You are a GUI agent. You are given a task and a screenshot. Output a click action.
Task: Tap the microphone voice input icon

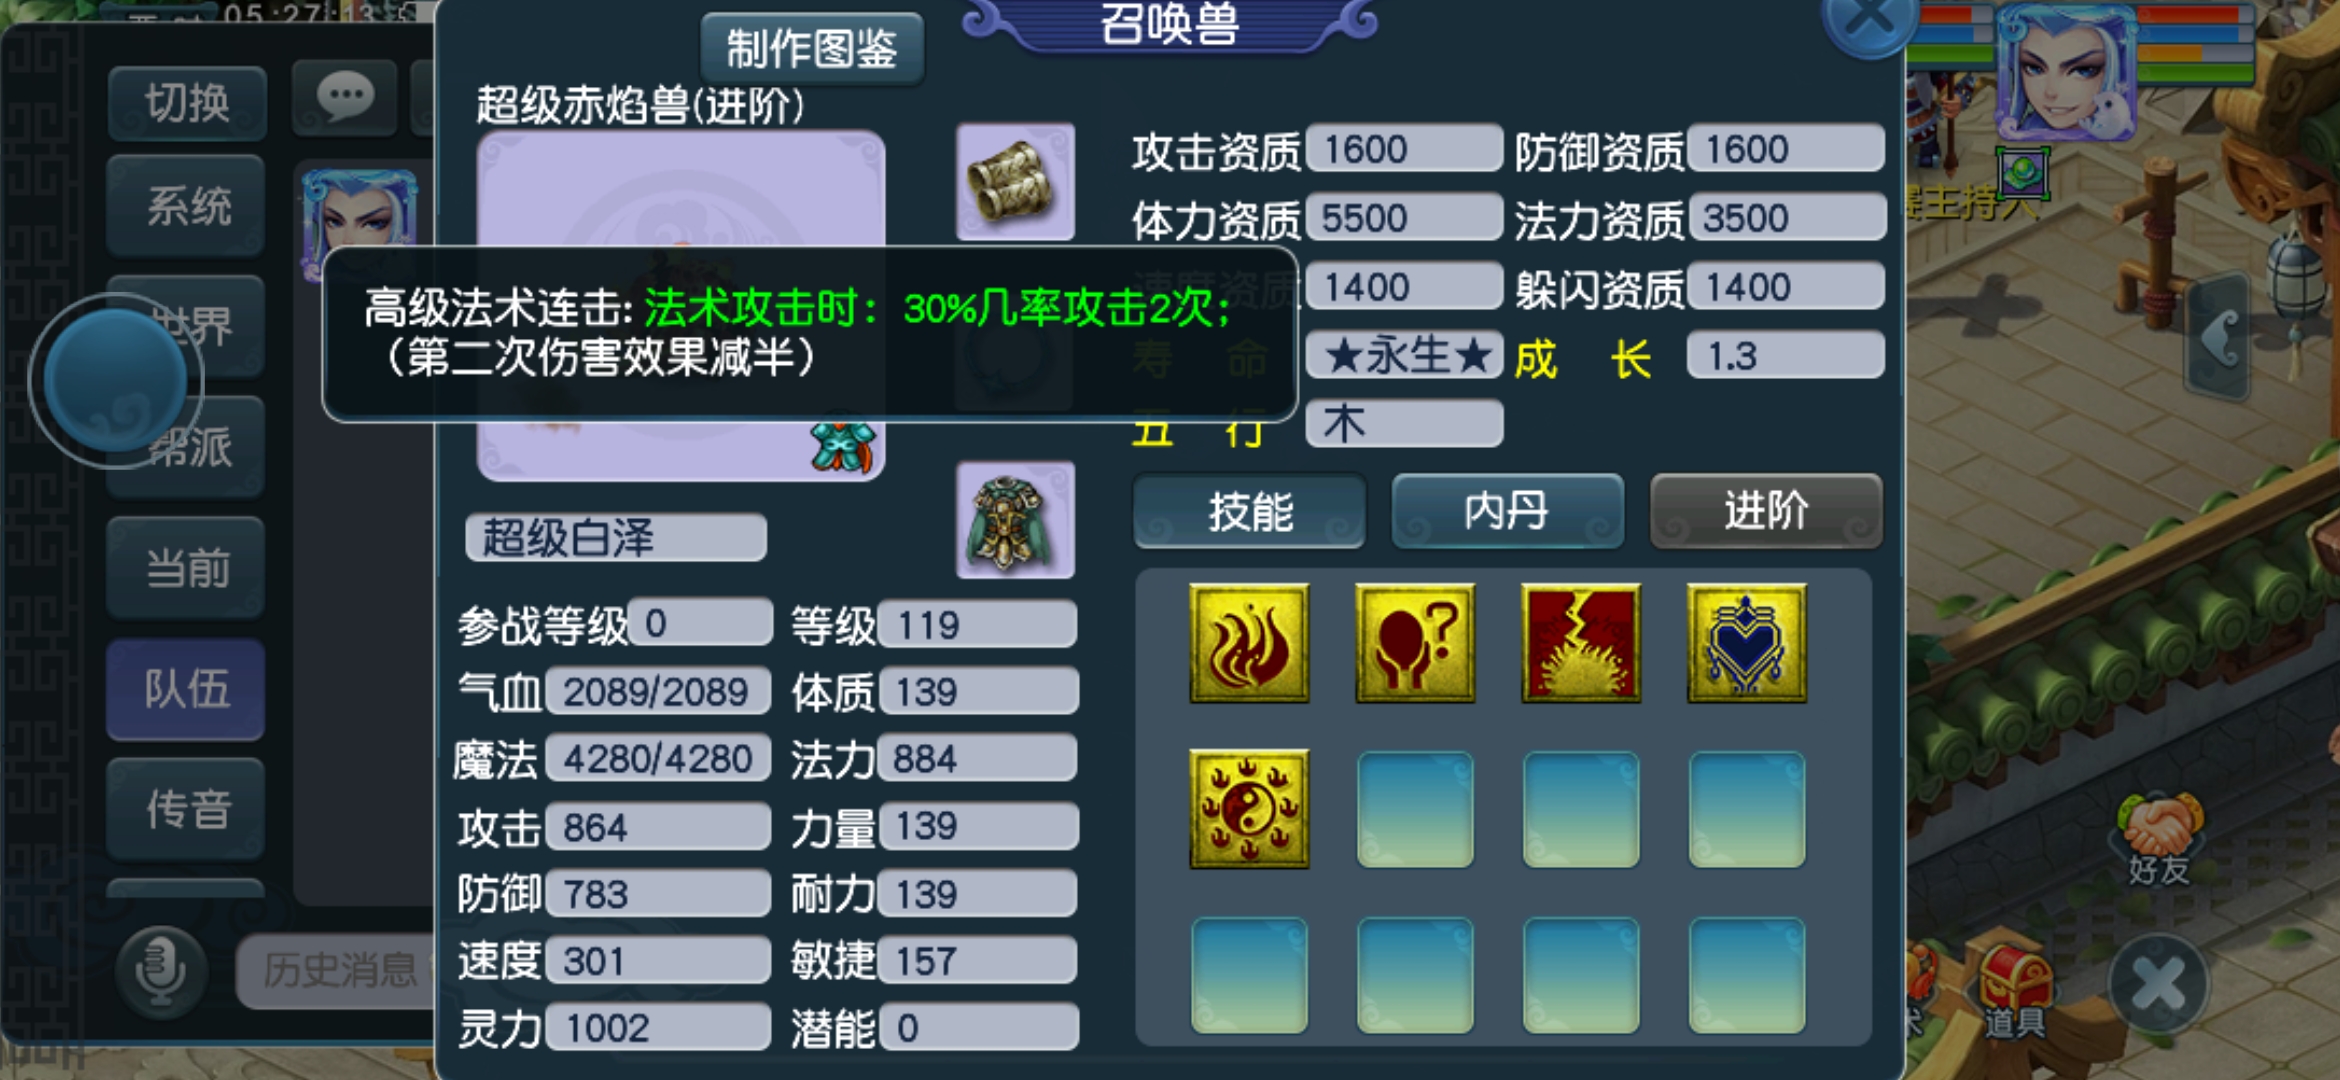tap(161, 970)
